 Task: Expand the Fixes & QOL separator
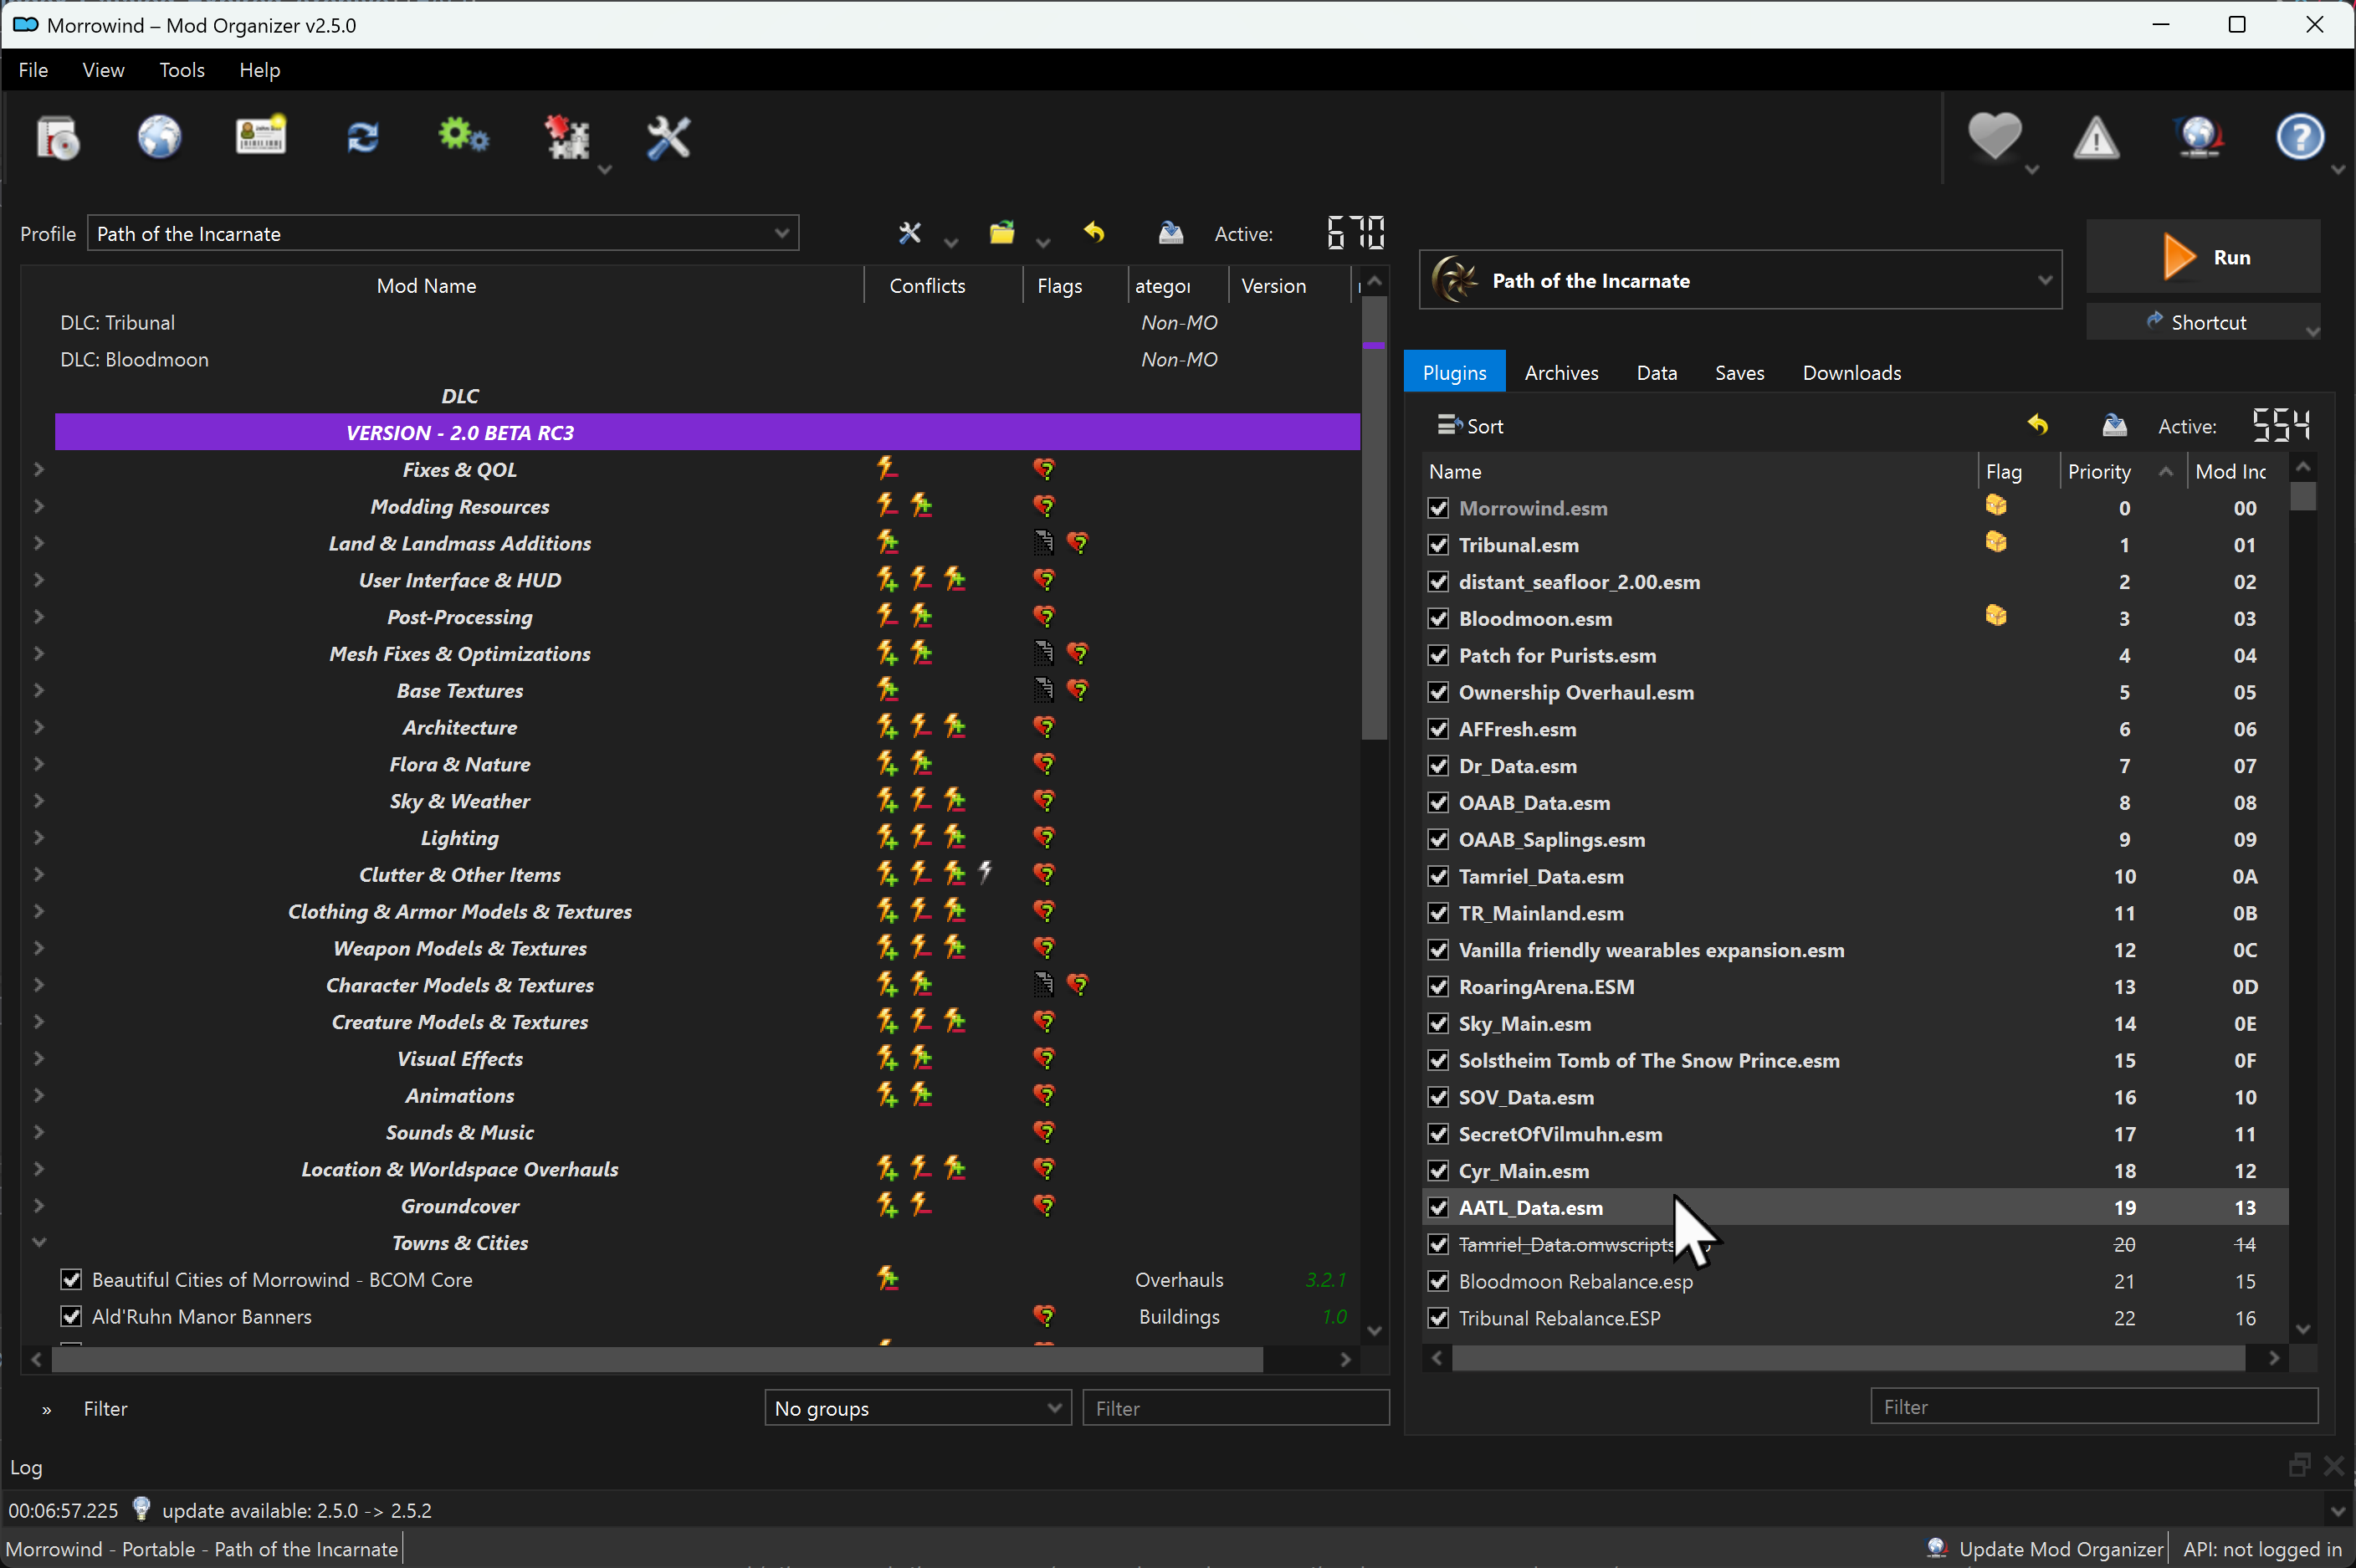pyautogui.click(x=39, y=469)
